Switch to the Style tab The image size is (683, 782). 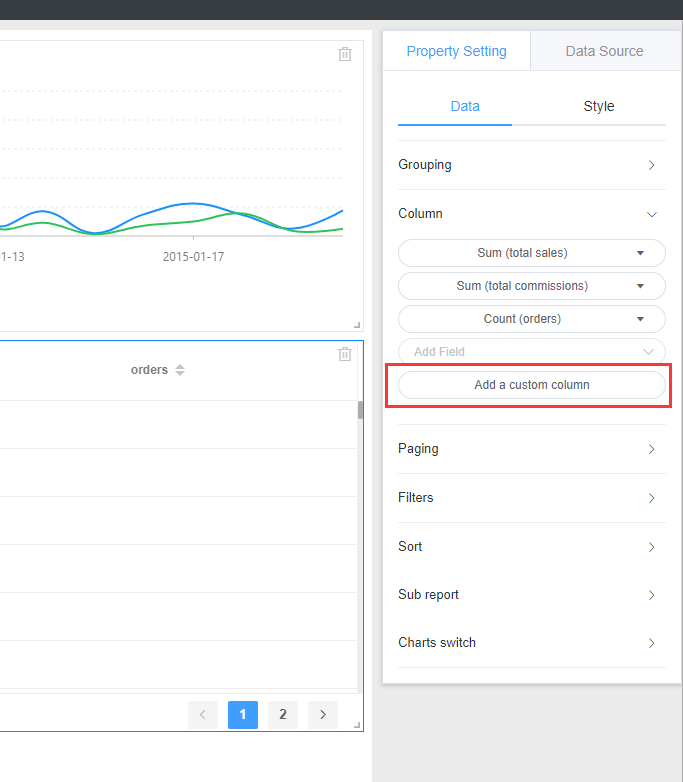(x=599, y=106)
